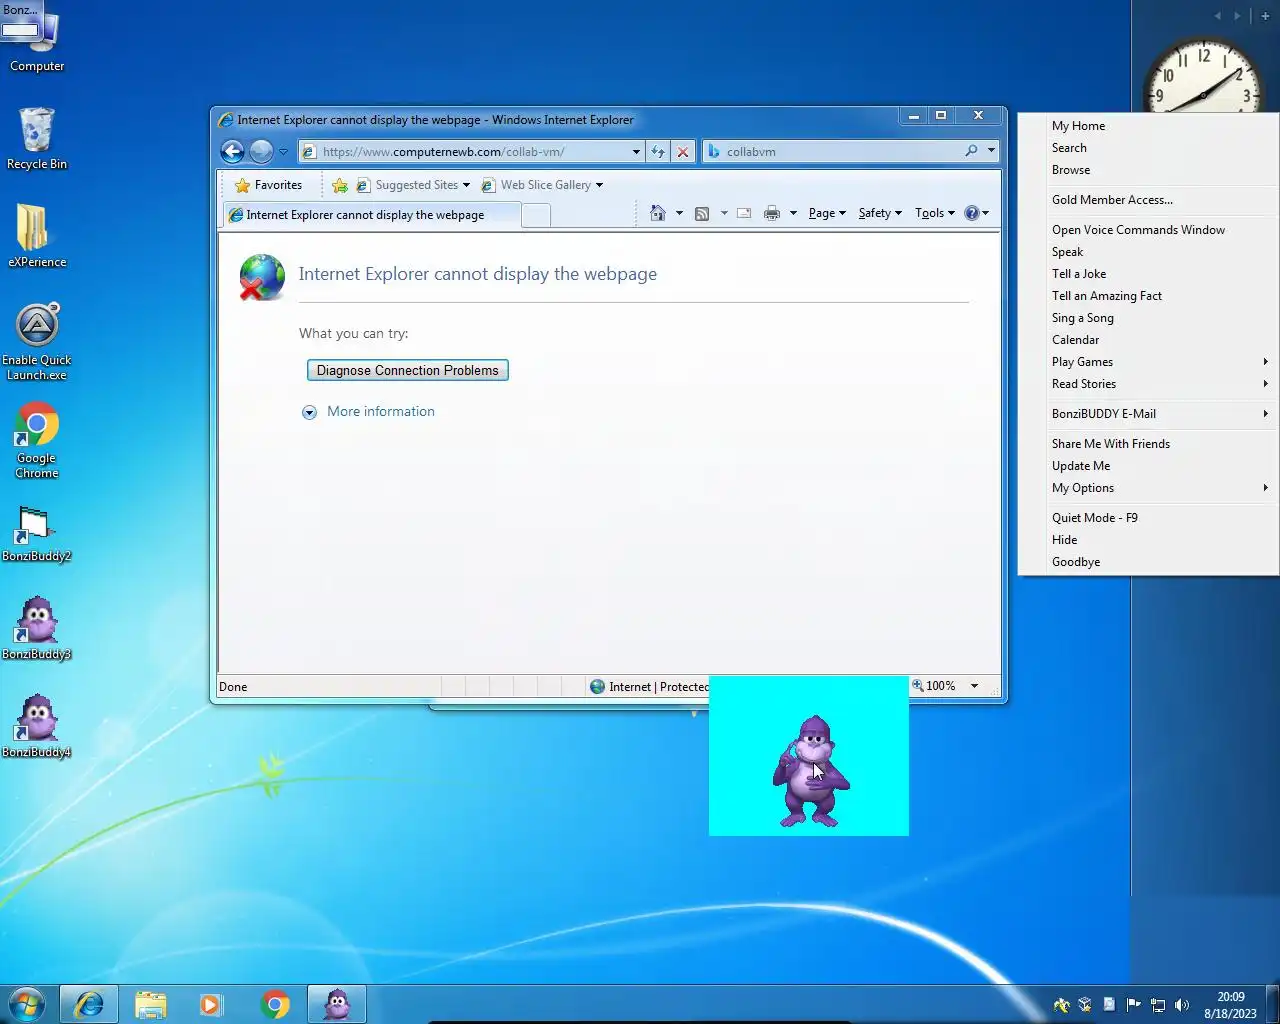Screen dimensions: 1280x1024
Task: Open Suggested Sites dropdown
Action: (414, 185)
